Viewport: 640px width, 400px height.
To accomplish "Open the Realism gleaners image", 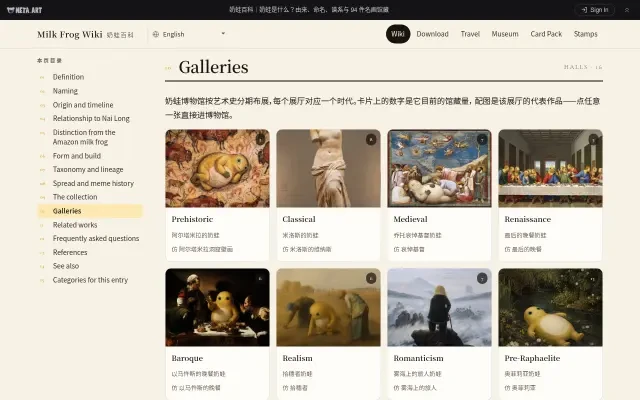I will click(x=328, y=307).
